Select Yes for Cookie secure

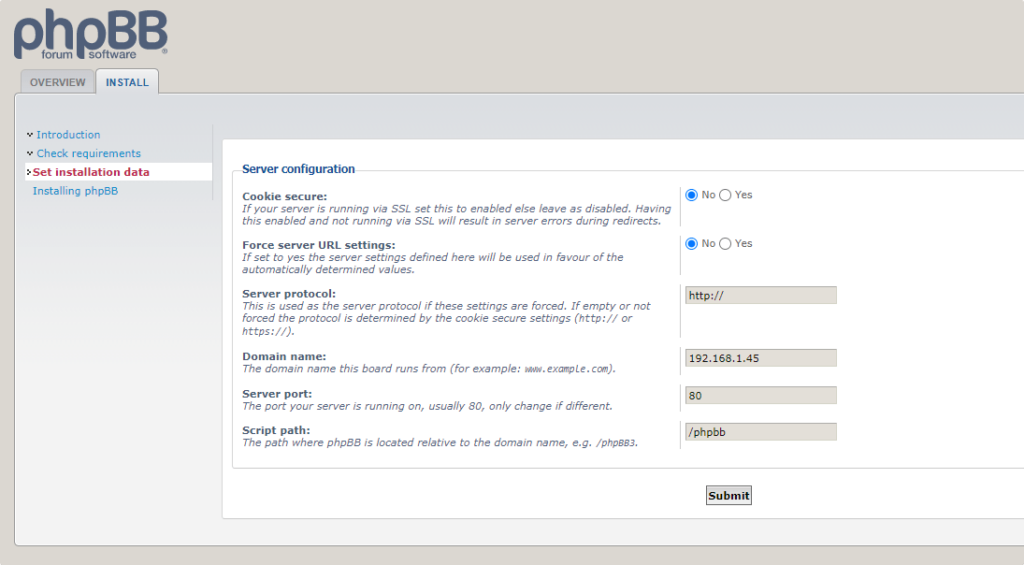point(725,195)
